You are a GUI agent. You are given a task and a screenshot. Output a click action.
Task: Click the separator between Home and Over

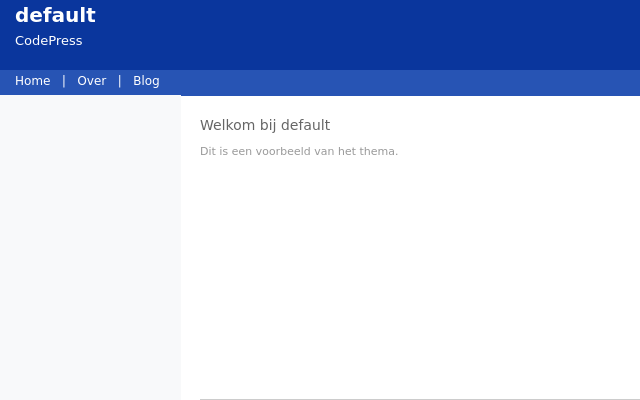click(x=64, y=81)
